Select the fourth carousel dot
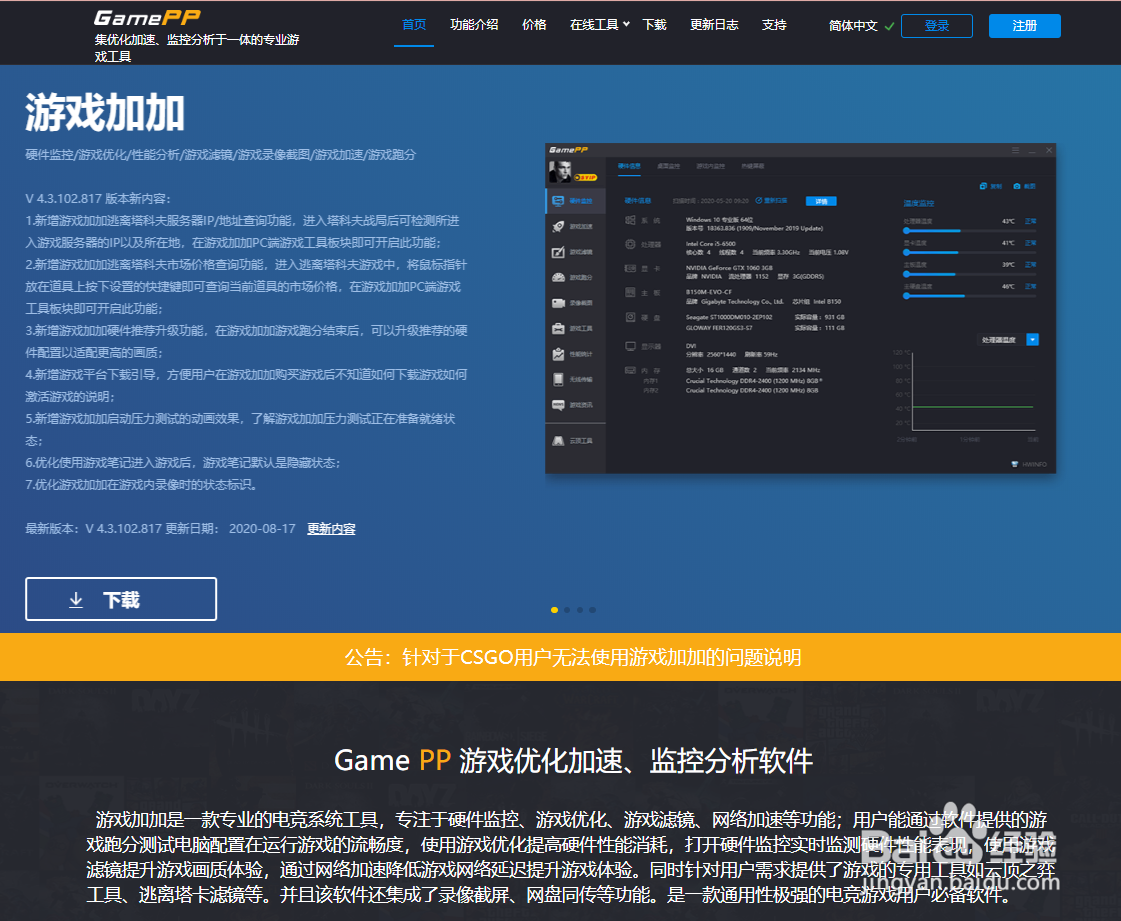This screenshot has height=921, width=1121. 593,610
